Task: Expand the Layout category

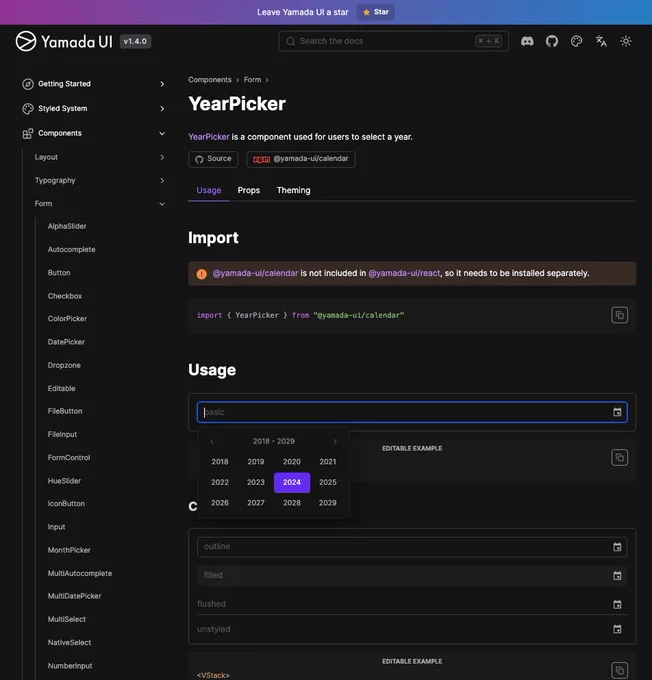Action: 162,157
